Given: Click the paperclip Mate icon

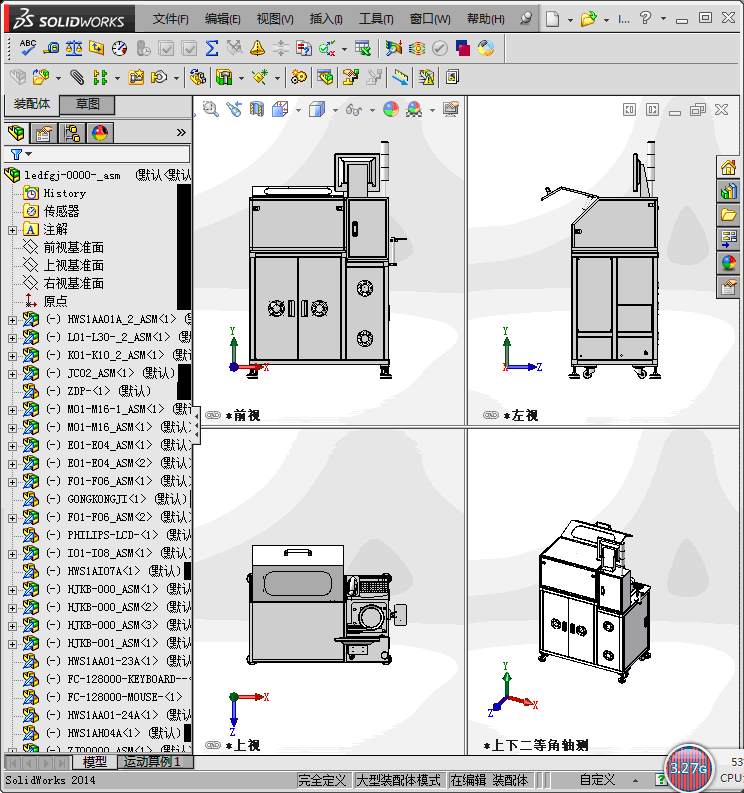Looking at the screenshot, I should pyautogui.click(x=77, y=77).
